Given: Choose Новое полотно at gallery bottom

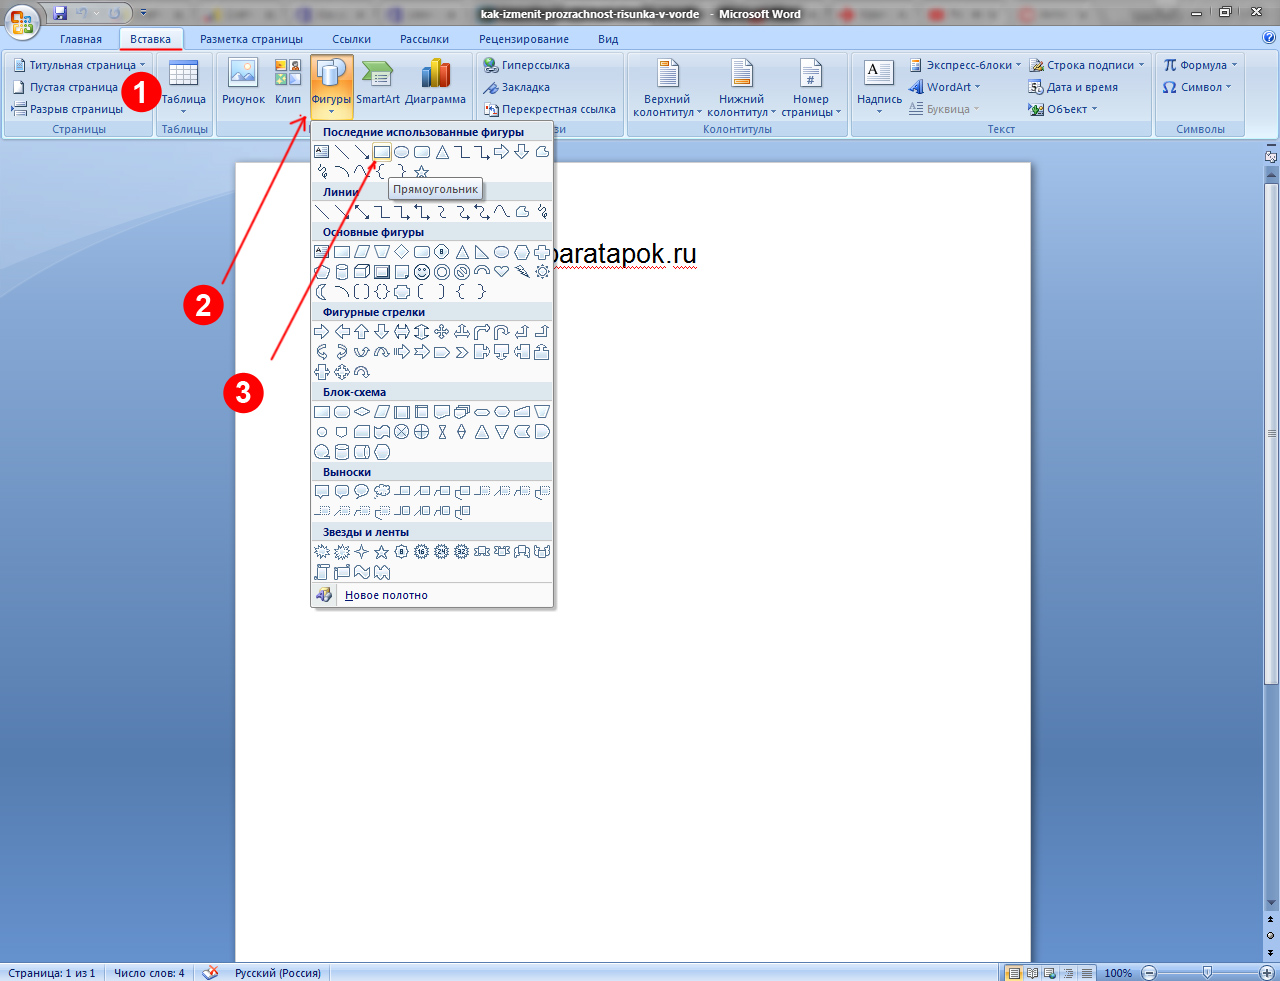Looking at the screenshot, I should [x=386, y=595].
